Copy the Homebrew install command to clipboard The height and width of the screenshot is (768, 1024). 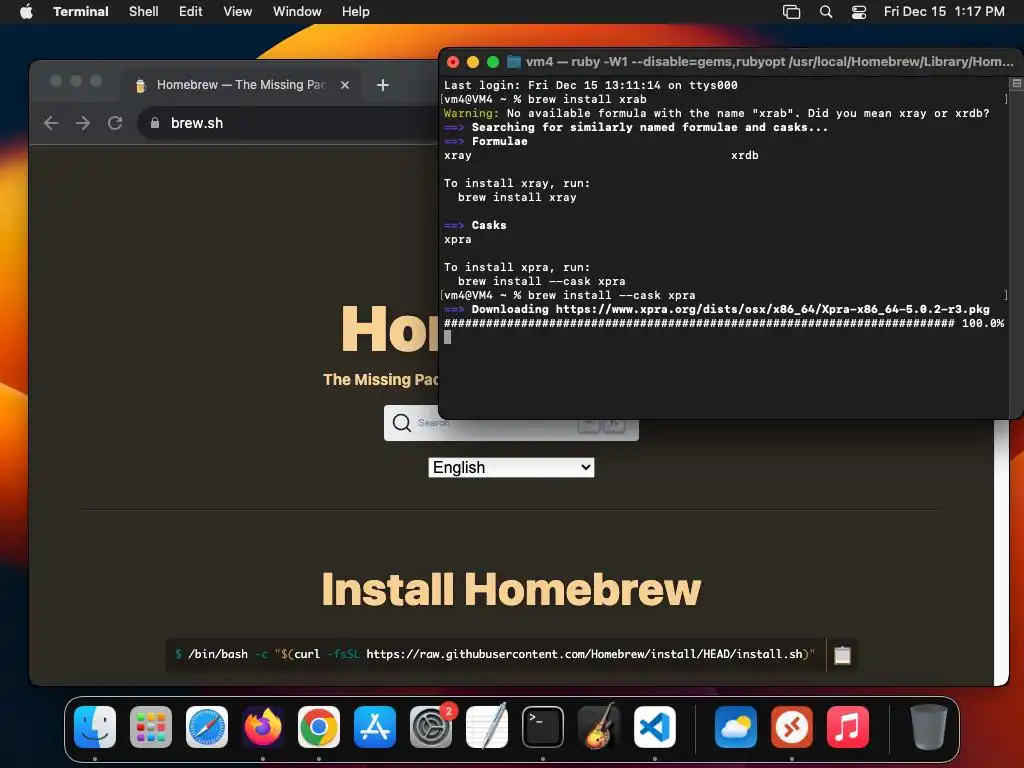click(842, 654)
